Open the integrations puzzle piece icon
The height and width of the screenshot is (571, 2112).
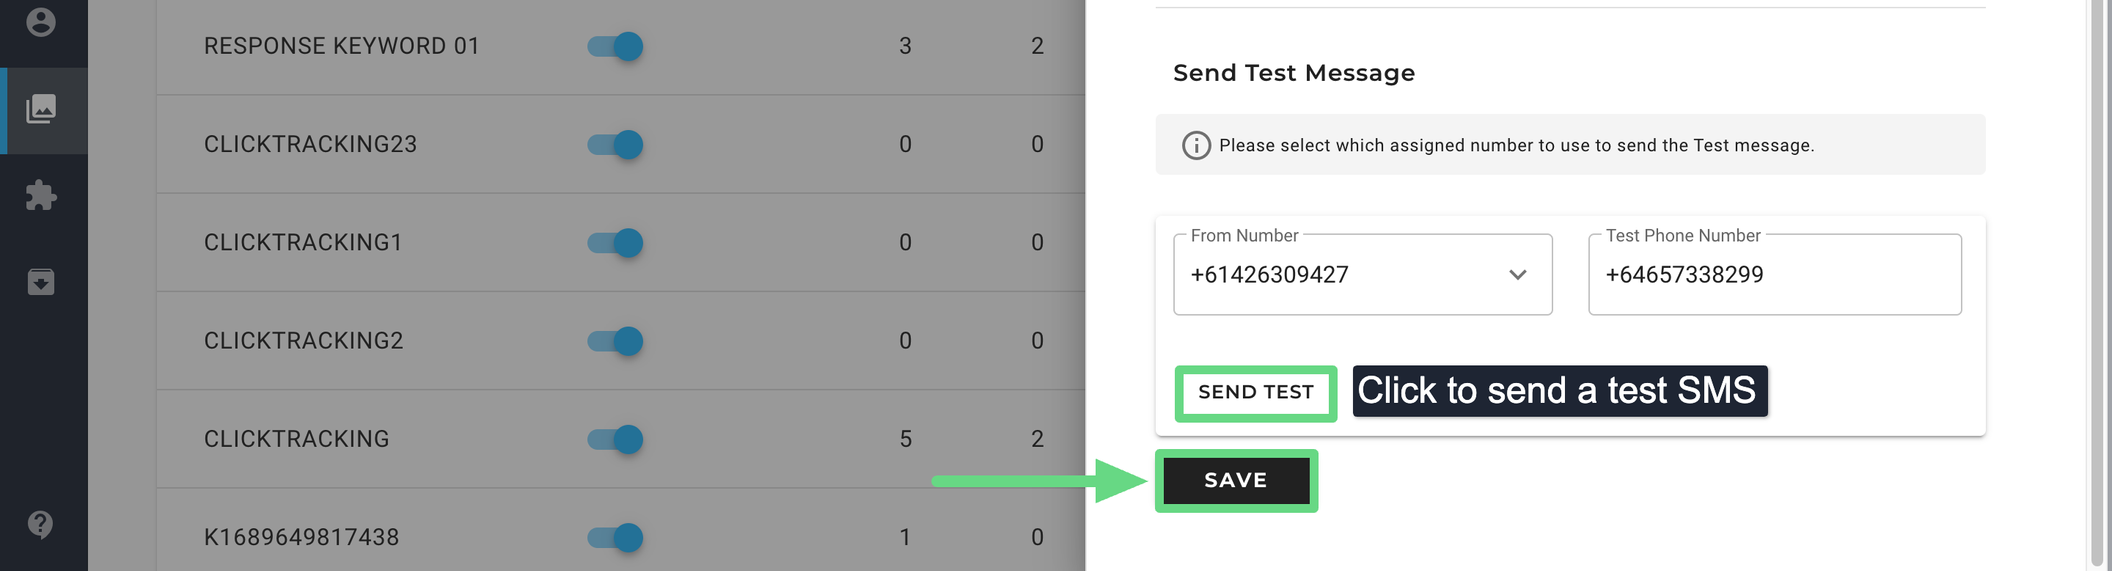pos(41,195)
